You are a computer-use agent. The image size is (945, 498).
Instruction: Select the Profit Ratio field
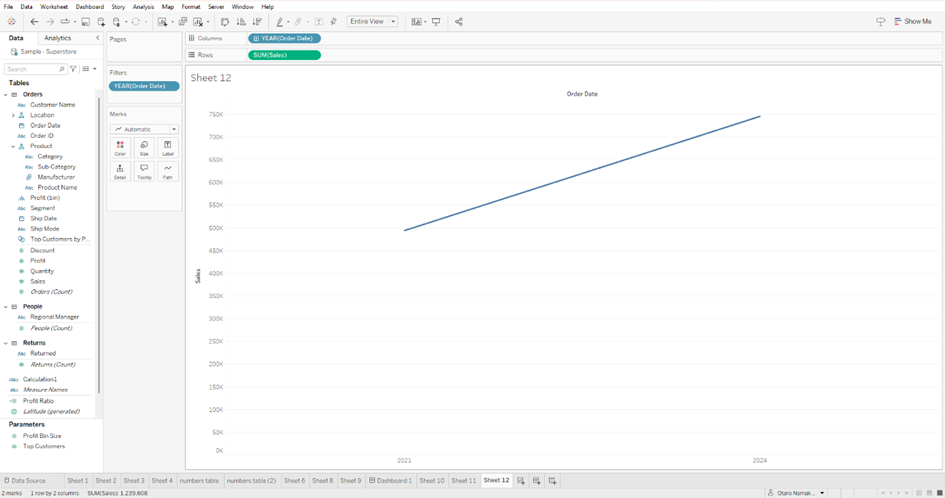point(38,401)
